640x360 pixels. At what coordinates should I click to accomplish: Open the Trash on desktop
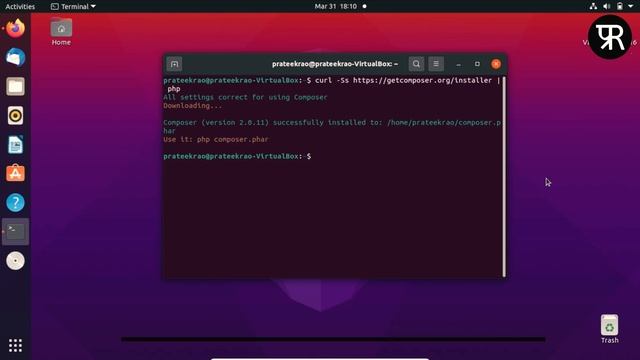click(609, 329)
